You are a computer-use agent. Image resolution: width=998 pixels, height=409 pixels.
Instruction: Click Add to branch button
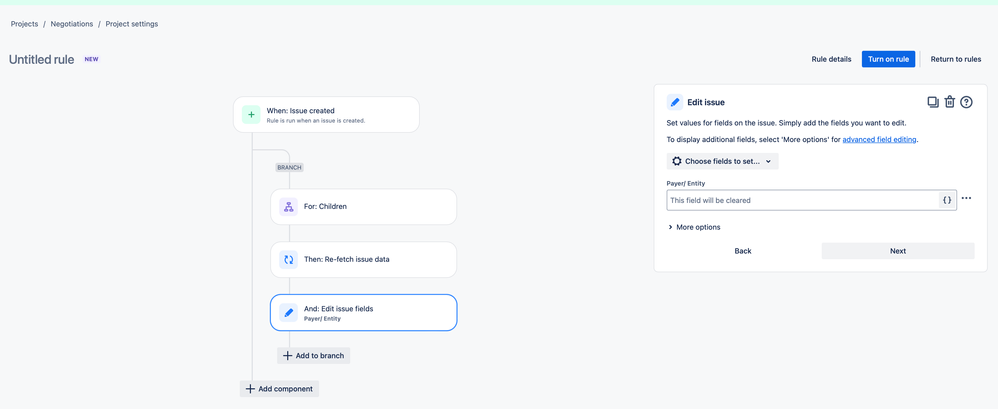click(314, 356)
